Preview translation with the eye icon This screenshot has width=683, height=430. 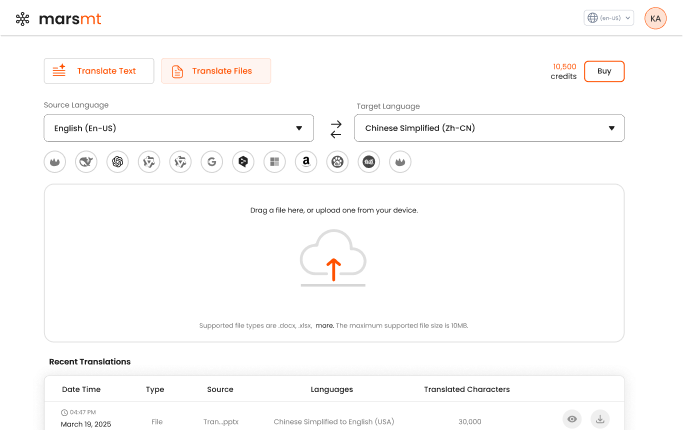[x=571, y=420]
